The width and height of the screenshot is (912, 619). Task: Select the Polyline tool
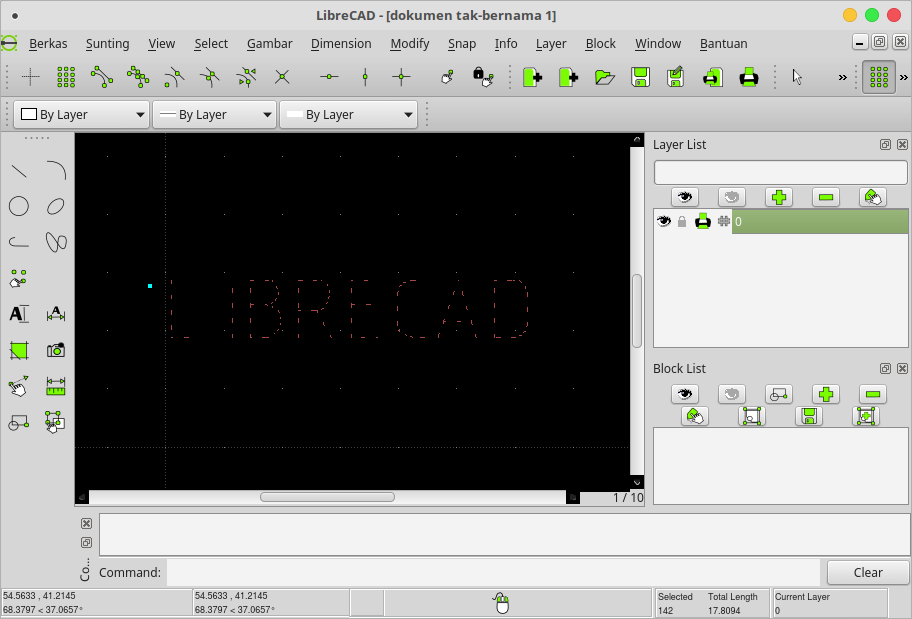[x=19, y=242]
